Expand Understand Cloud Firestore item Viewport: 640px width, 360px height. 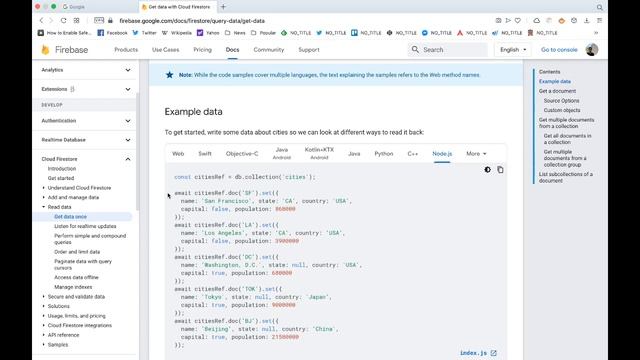[x=44, y=188]
